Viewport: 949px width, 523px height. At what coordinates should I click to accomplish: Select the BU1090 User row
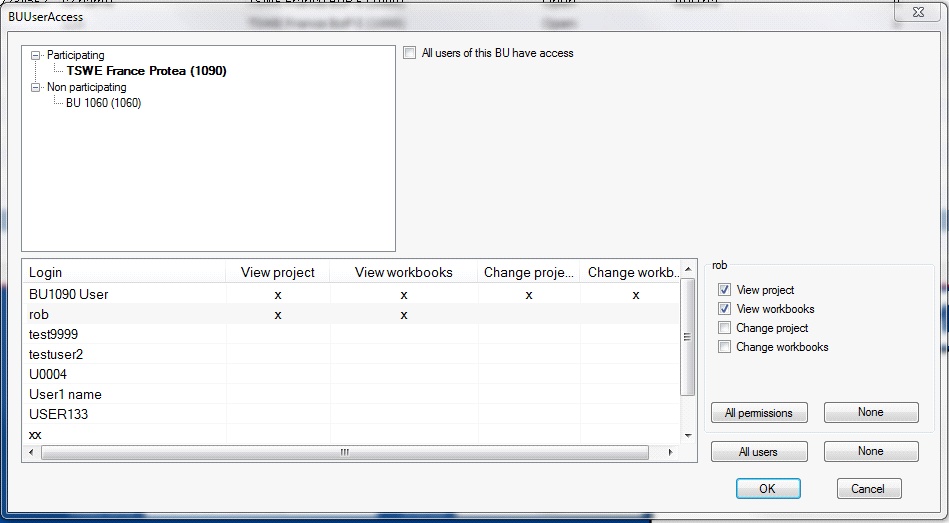click(x=69, y=295)
